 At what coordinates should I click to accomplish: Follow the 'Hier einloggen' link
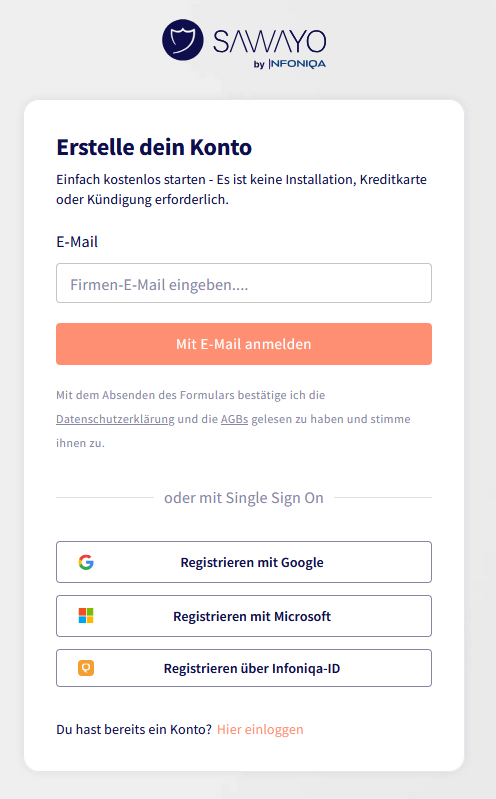click(260, 730)
